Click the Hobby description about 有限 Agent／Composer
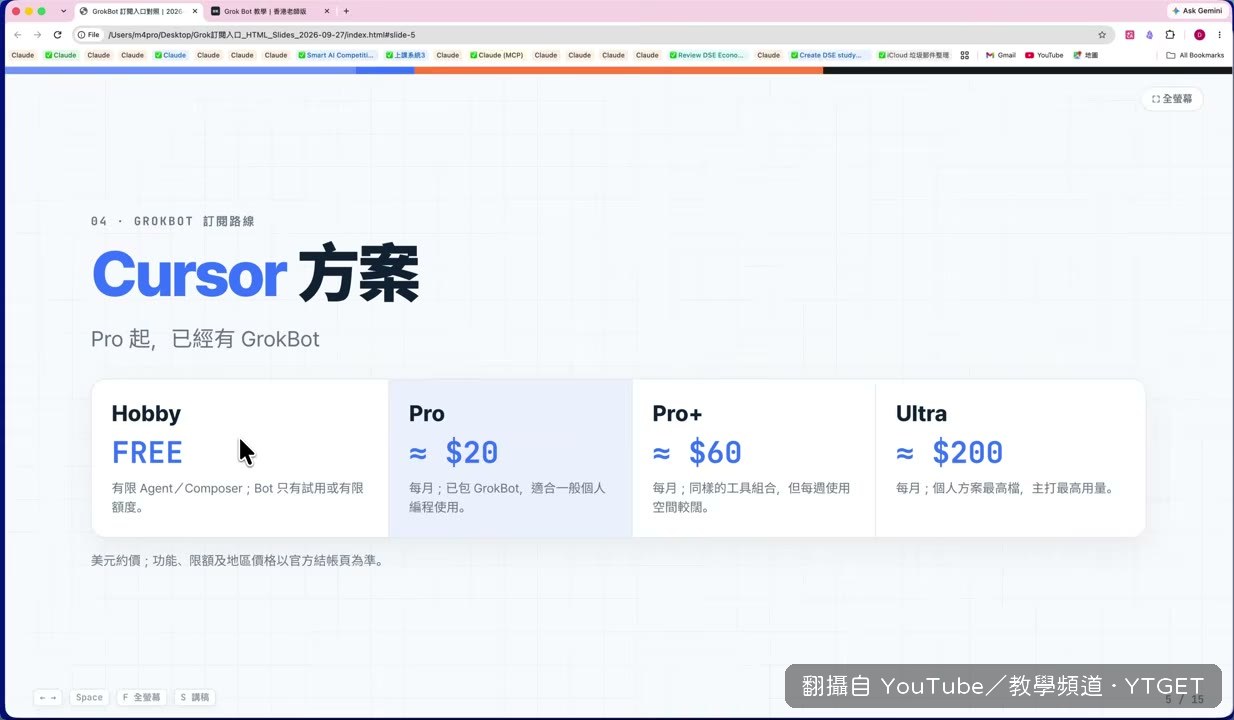This screenshot has height=720, width=1234. tap(238, 498)
